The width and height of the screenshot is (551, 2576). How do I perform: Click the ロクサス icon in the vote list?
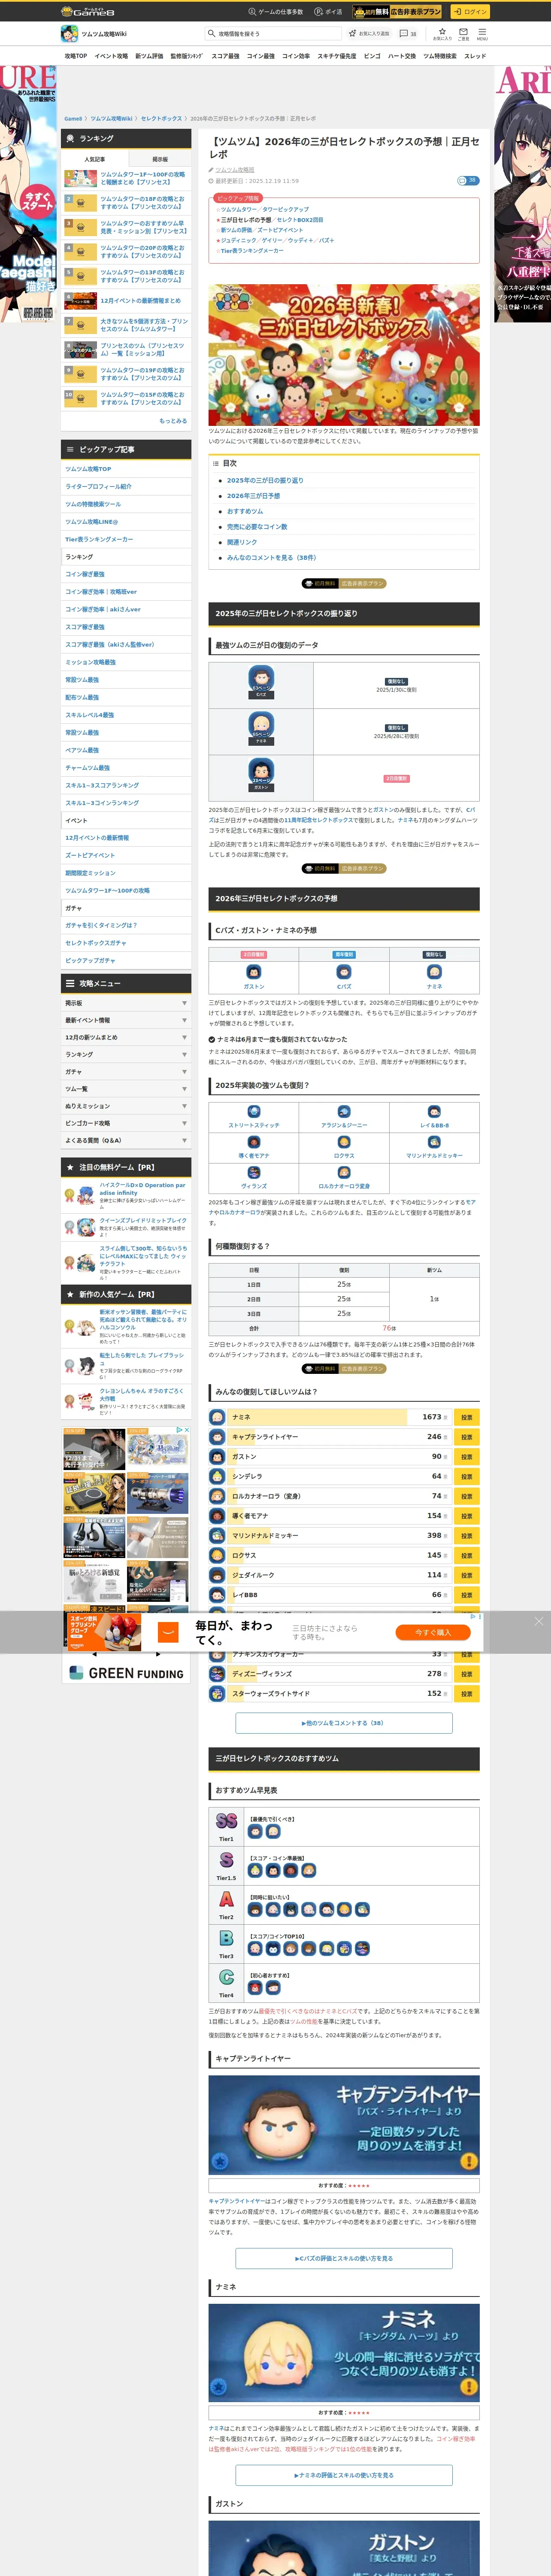click(217, 1555)
